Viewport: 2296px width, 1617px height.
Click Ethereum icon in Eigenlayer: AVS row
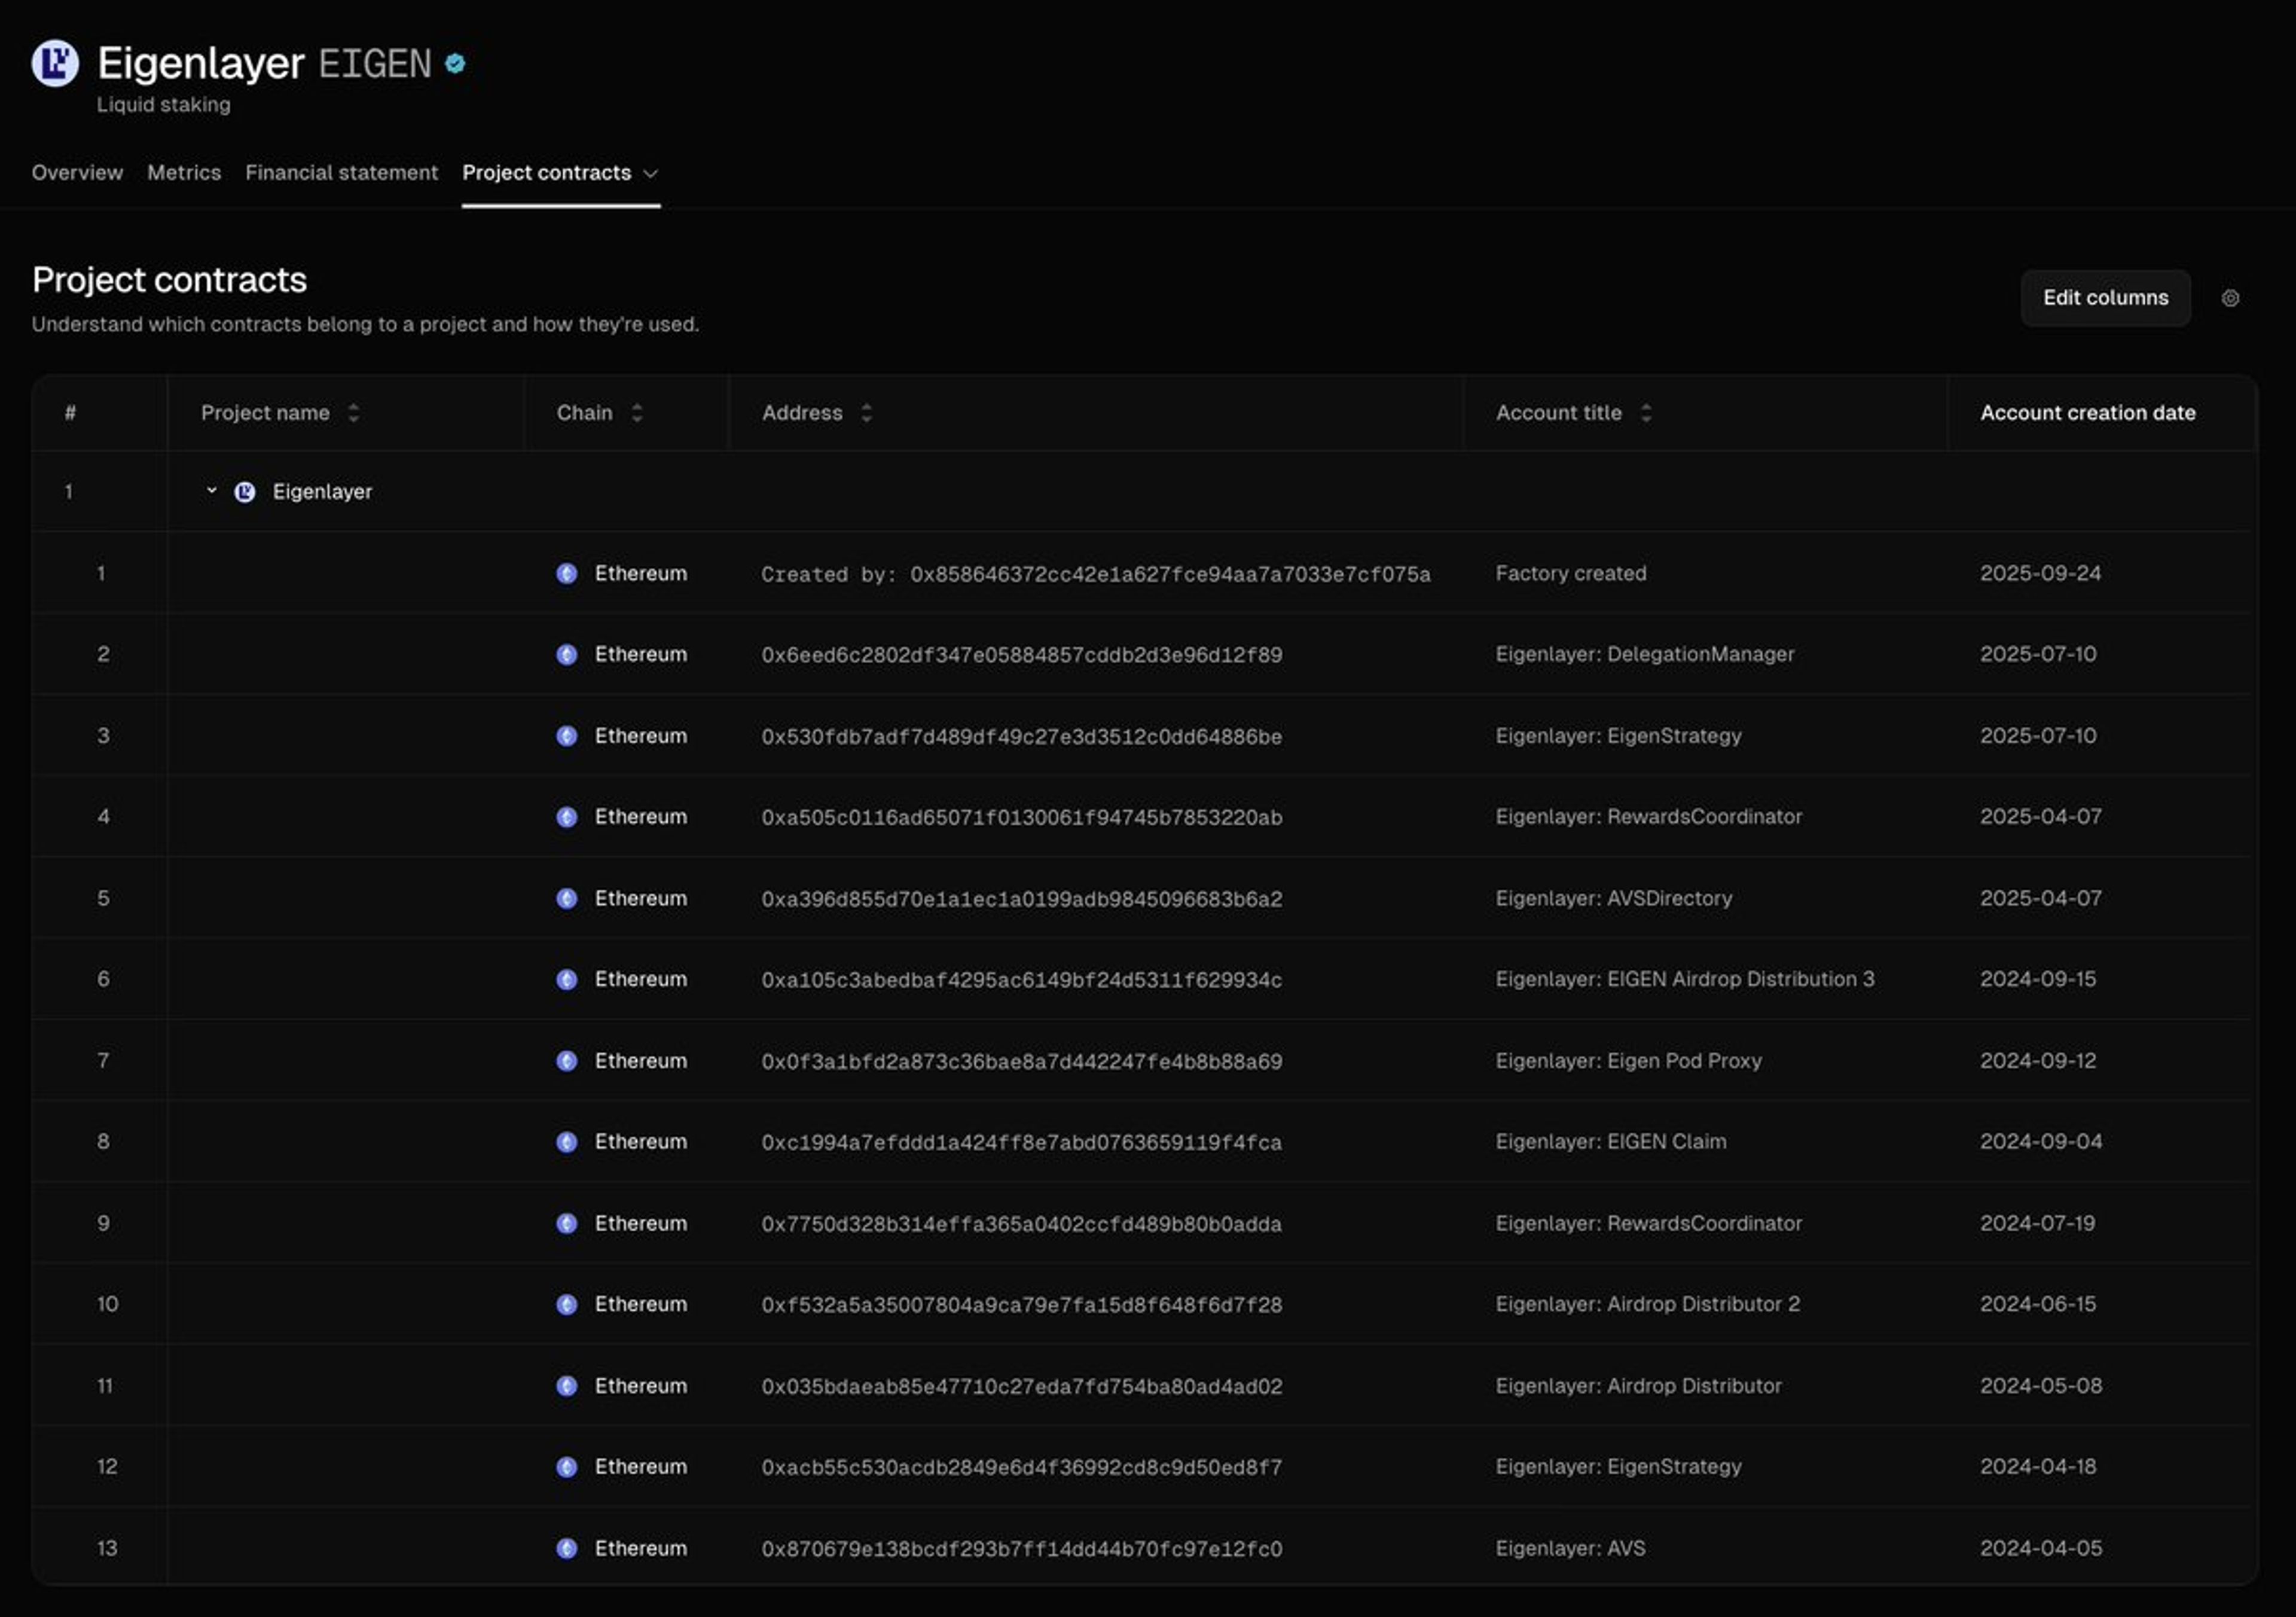(567, 1548)
